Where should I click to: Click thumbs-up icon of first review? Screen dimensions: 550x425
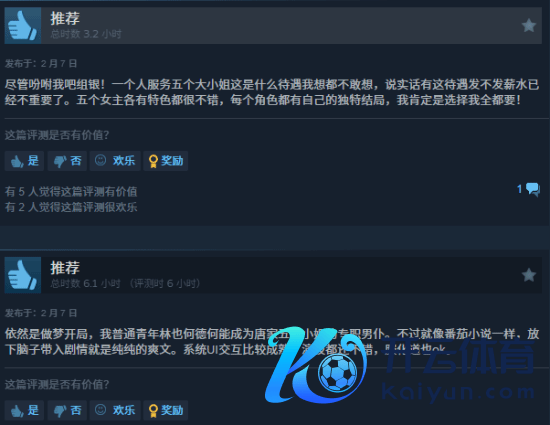coord(23,26)
